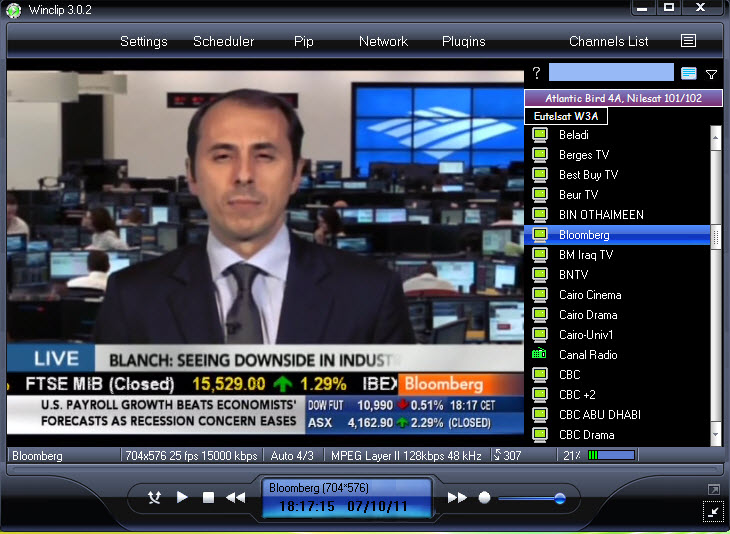Click the pop-out window icon at bottom right
The width and height of the screenshot is (730, 534).
click(713, 489)
